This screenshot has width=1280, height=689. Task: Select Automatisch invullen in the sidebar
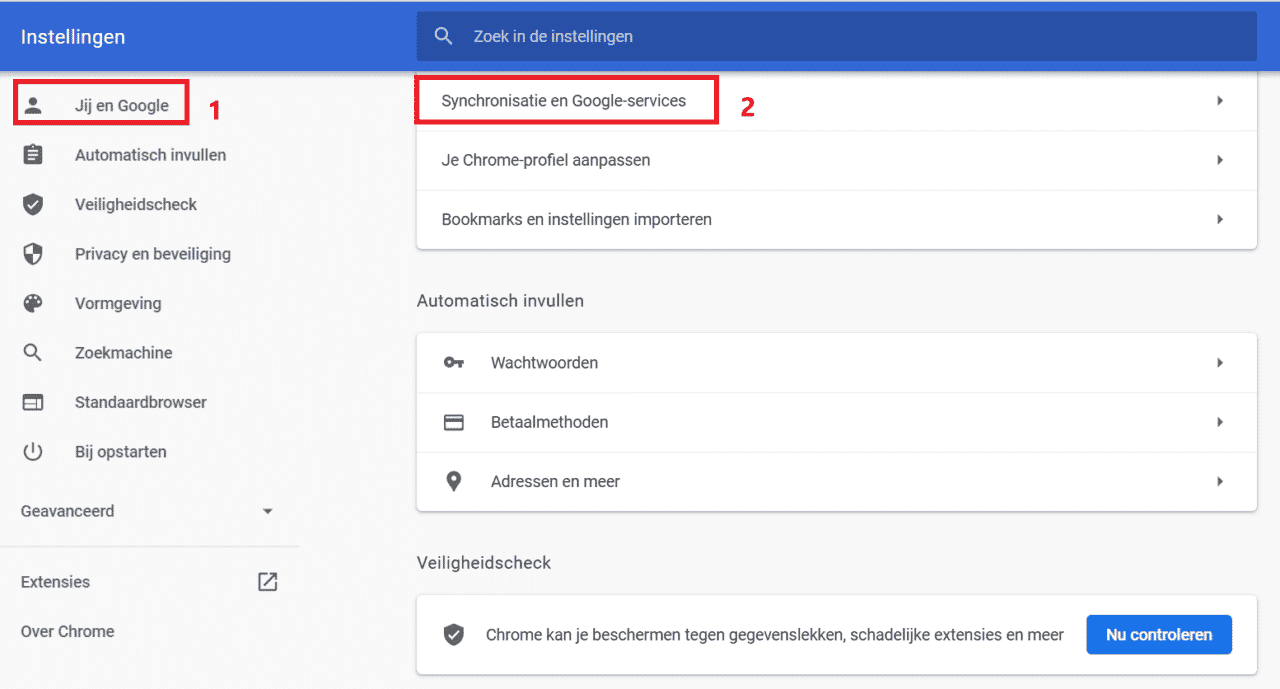point(150,155)
